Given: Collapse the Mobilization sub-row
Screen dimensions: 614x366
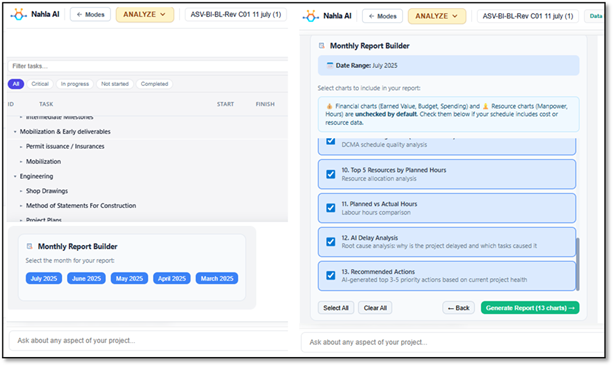Looking at the screenshot, I should click(x=21, y=162).
